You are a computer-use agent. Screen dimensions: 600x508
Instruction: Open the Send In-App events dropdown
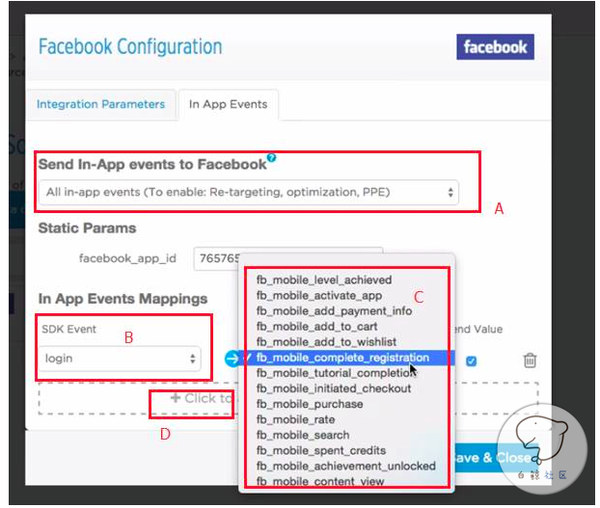click(x=248, y=192)
